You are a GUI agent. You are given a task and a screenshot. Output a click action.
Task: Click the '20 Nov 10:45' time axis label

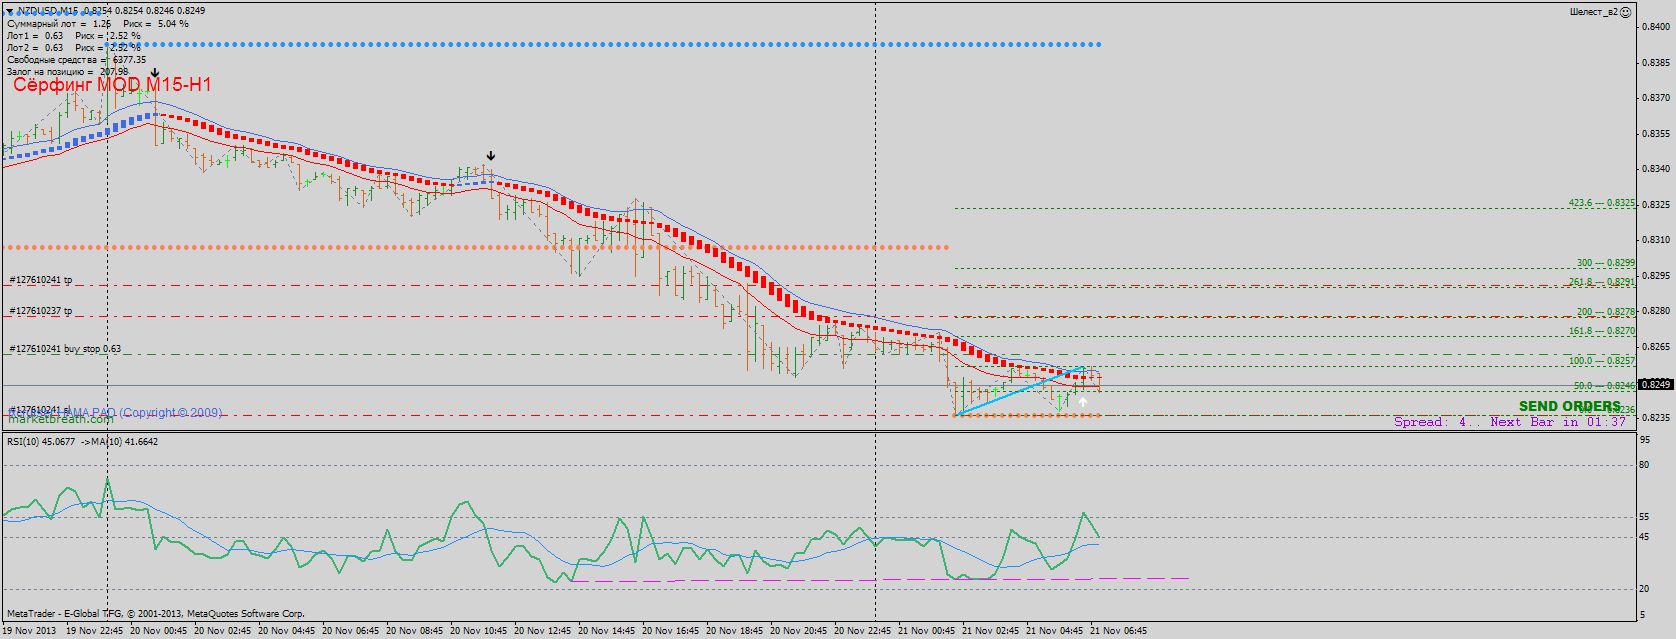[478, 631]
